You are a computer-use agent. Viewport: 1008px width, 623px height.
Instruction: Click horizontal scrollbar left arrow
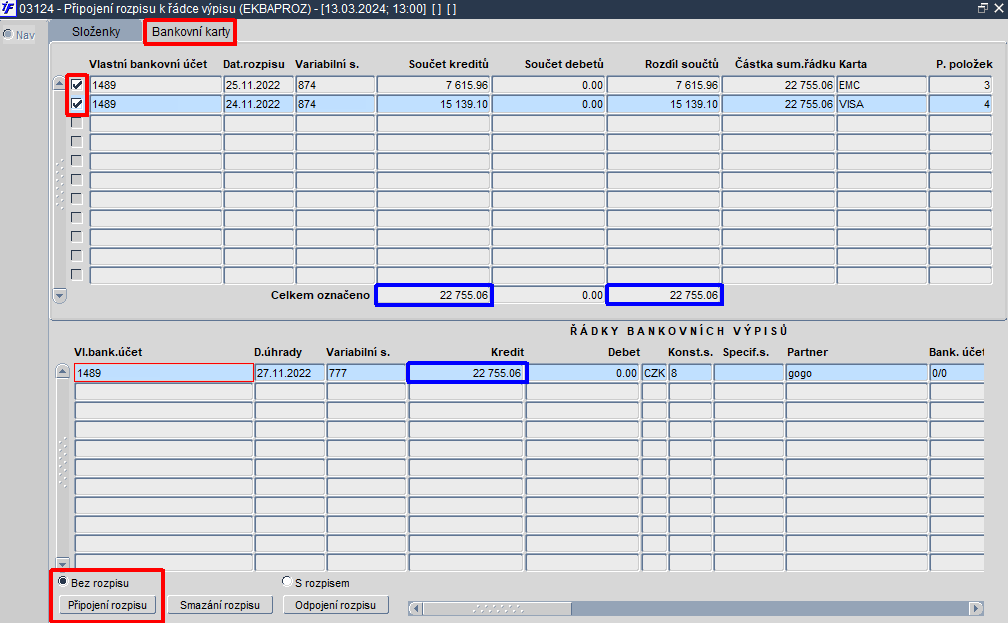click(x=415, y=608)
